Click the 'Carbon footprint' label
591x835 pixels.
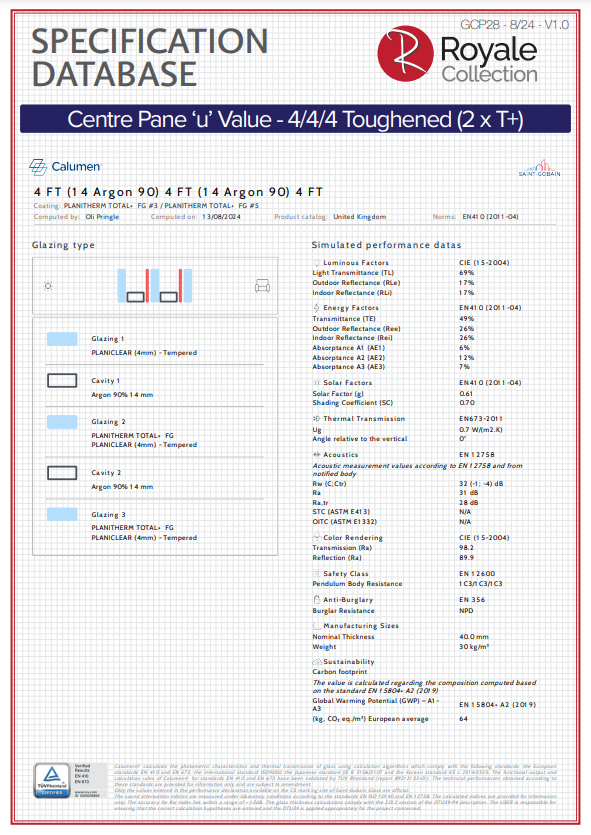point(340,672)
